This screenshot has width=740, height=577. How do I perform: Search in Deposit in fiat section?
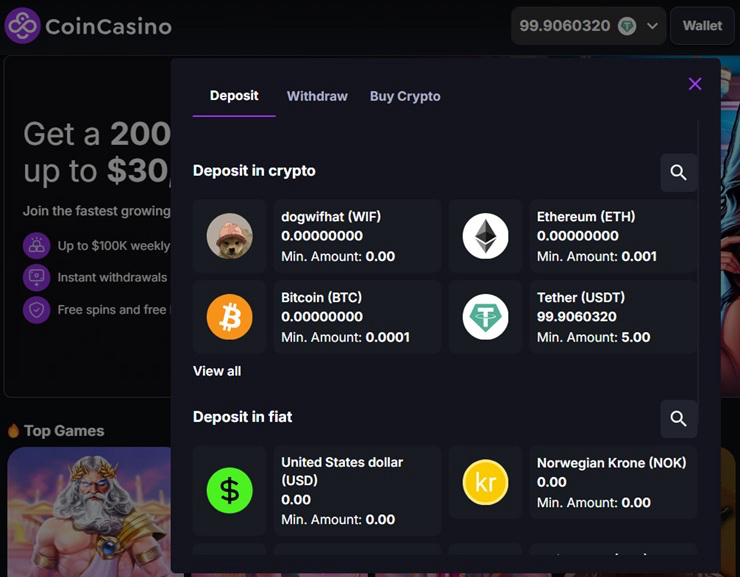pyautogui.click(x=678, y=418)
